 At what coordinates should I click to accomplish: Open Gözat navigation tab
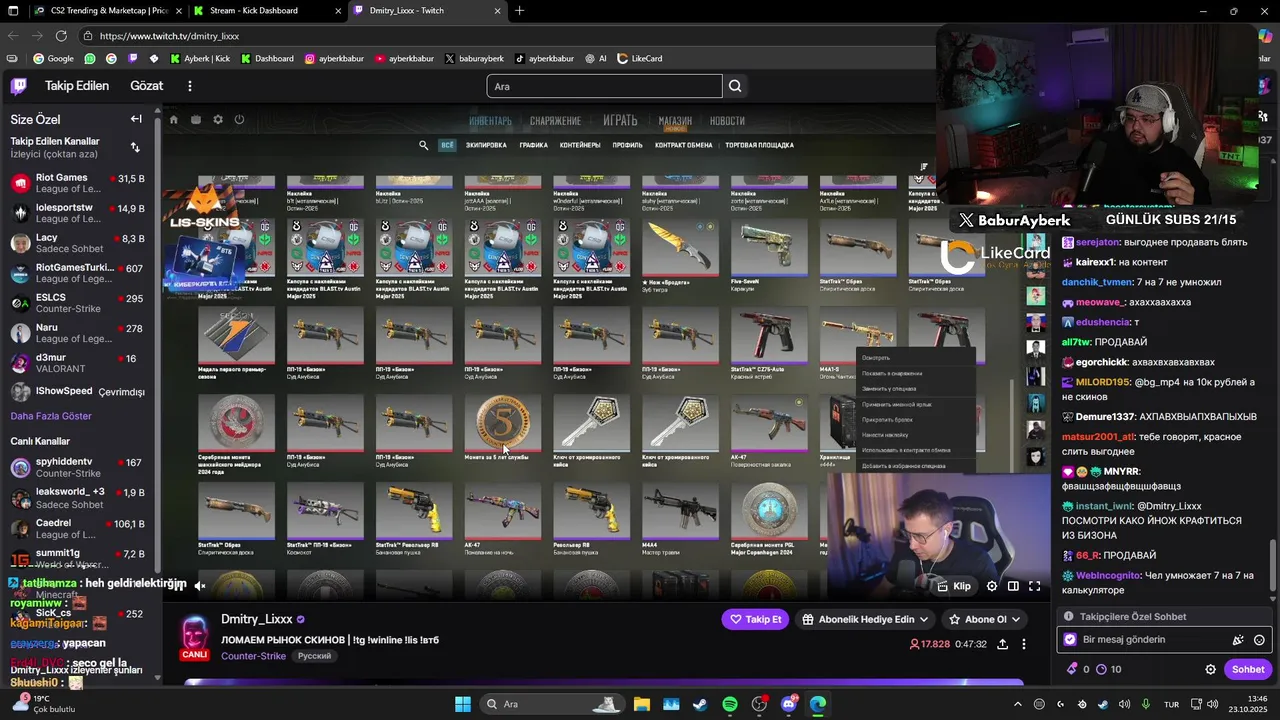click(146, 86)
